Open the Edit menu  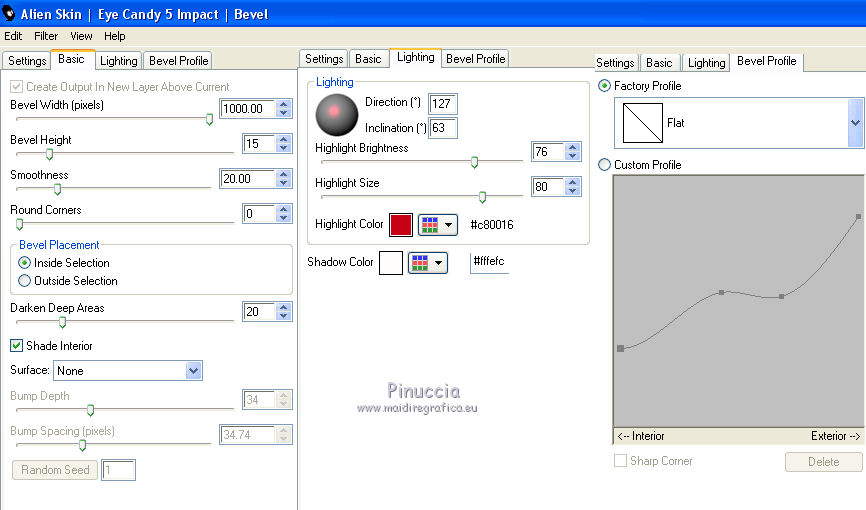coord(13,36)
